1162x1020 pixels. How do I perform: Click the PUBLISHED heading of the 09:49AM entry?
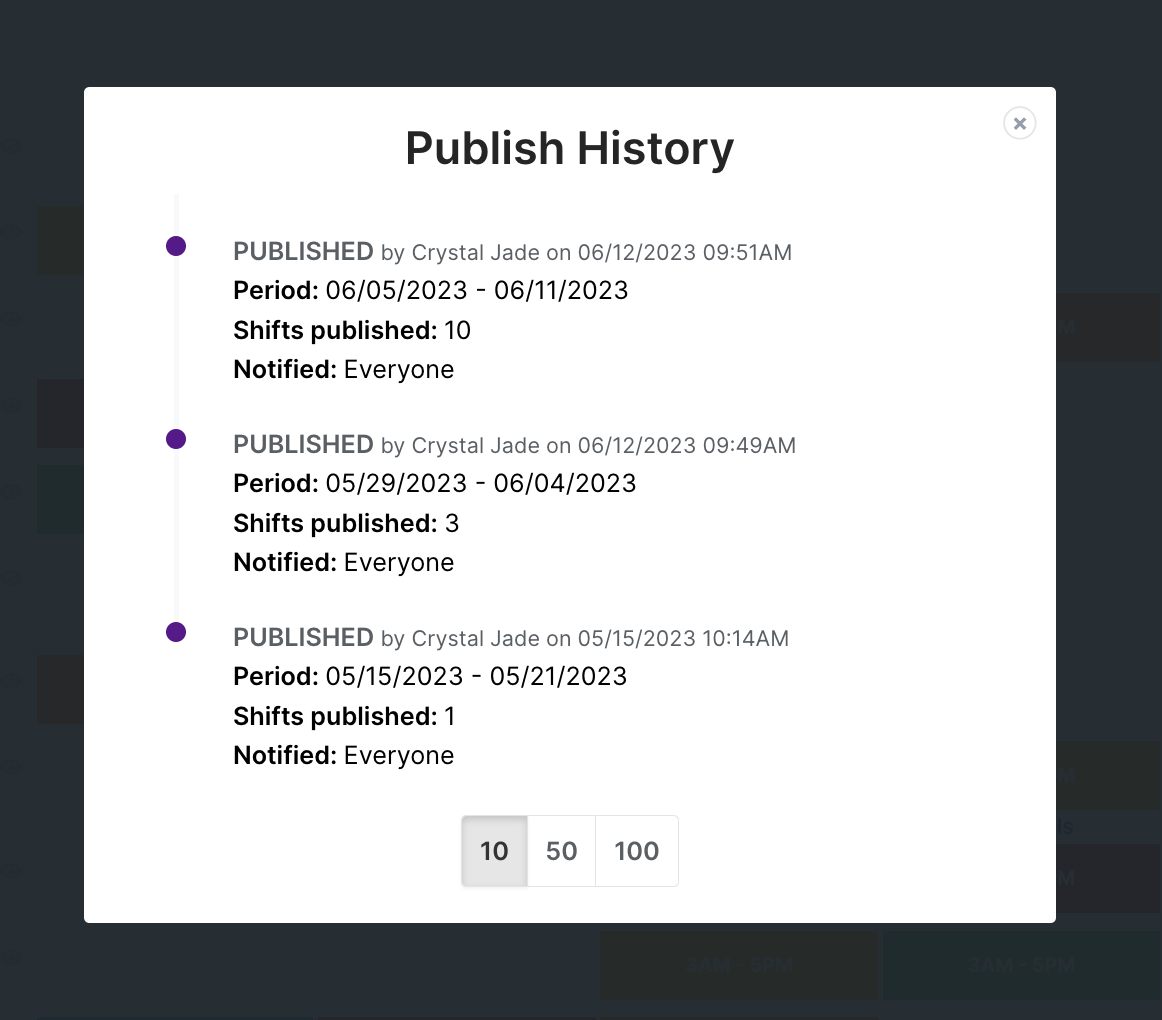coord(302,445)
